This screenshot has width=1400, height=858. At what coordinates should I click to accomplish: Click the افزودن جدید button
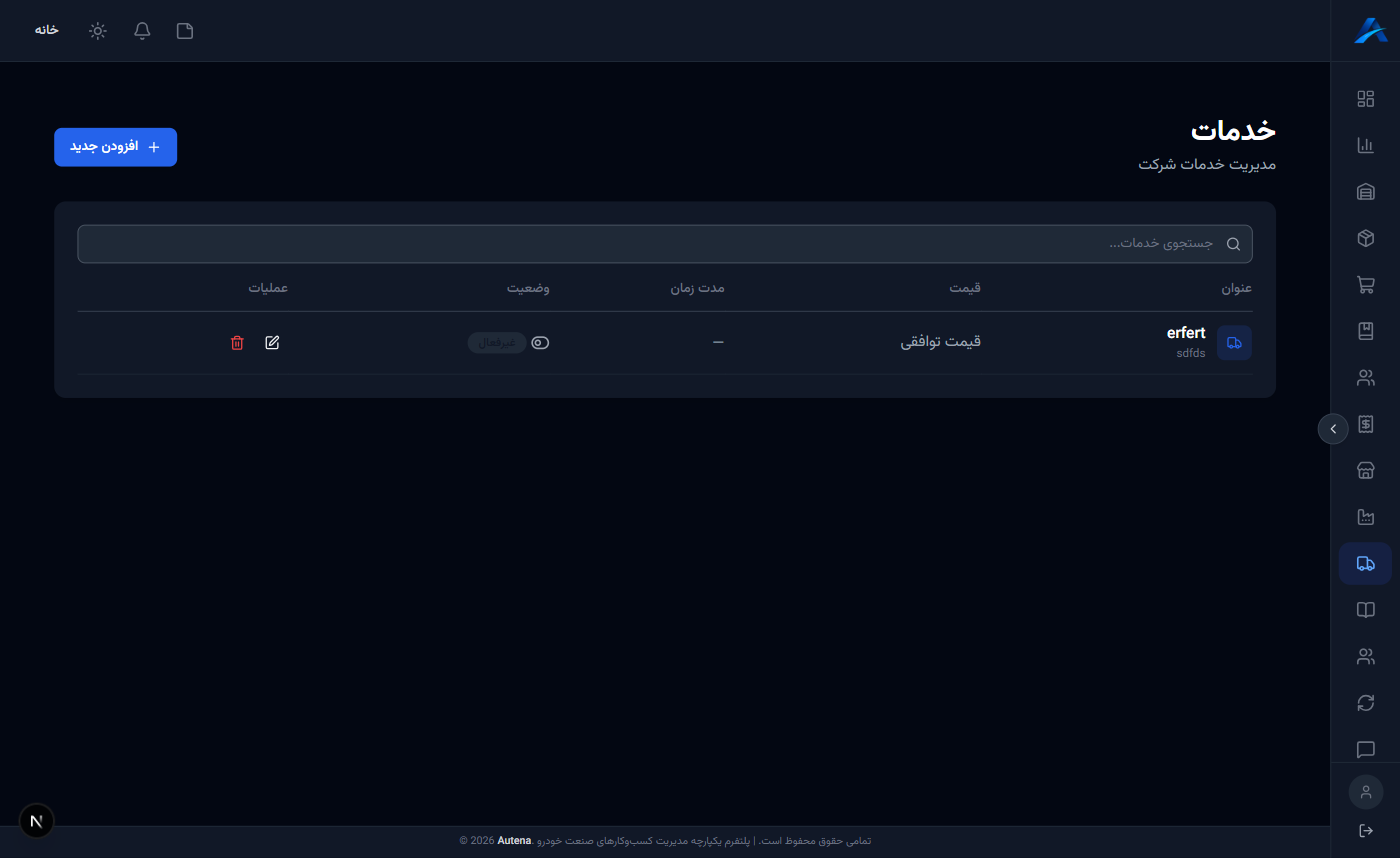click(x=115, y=147)
